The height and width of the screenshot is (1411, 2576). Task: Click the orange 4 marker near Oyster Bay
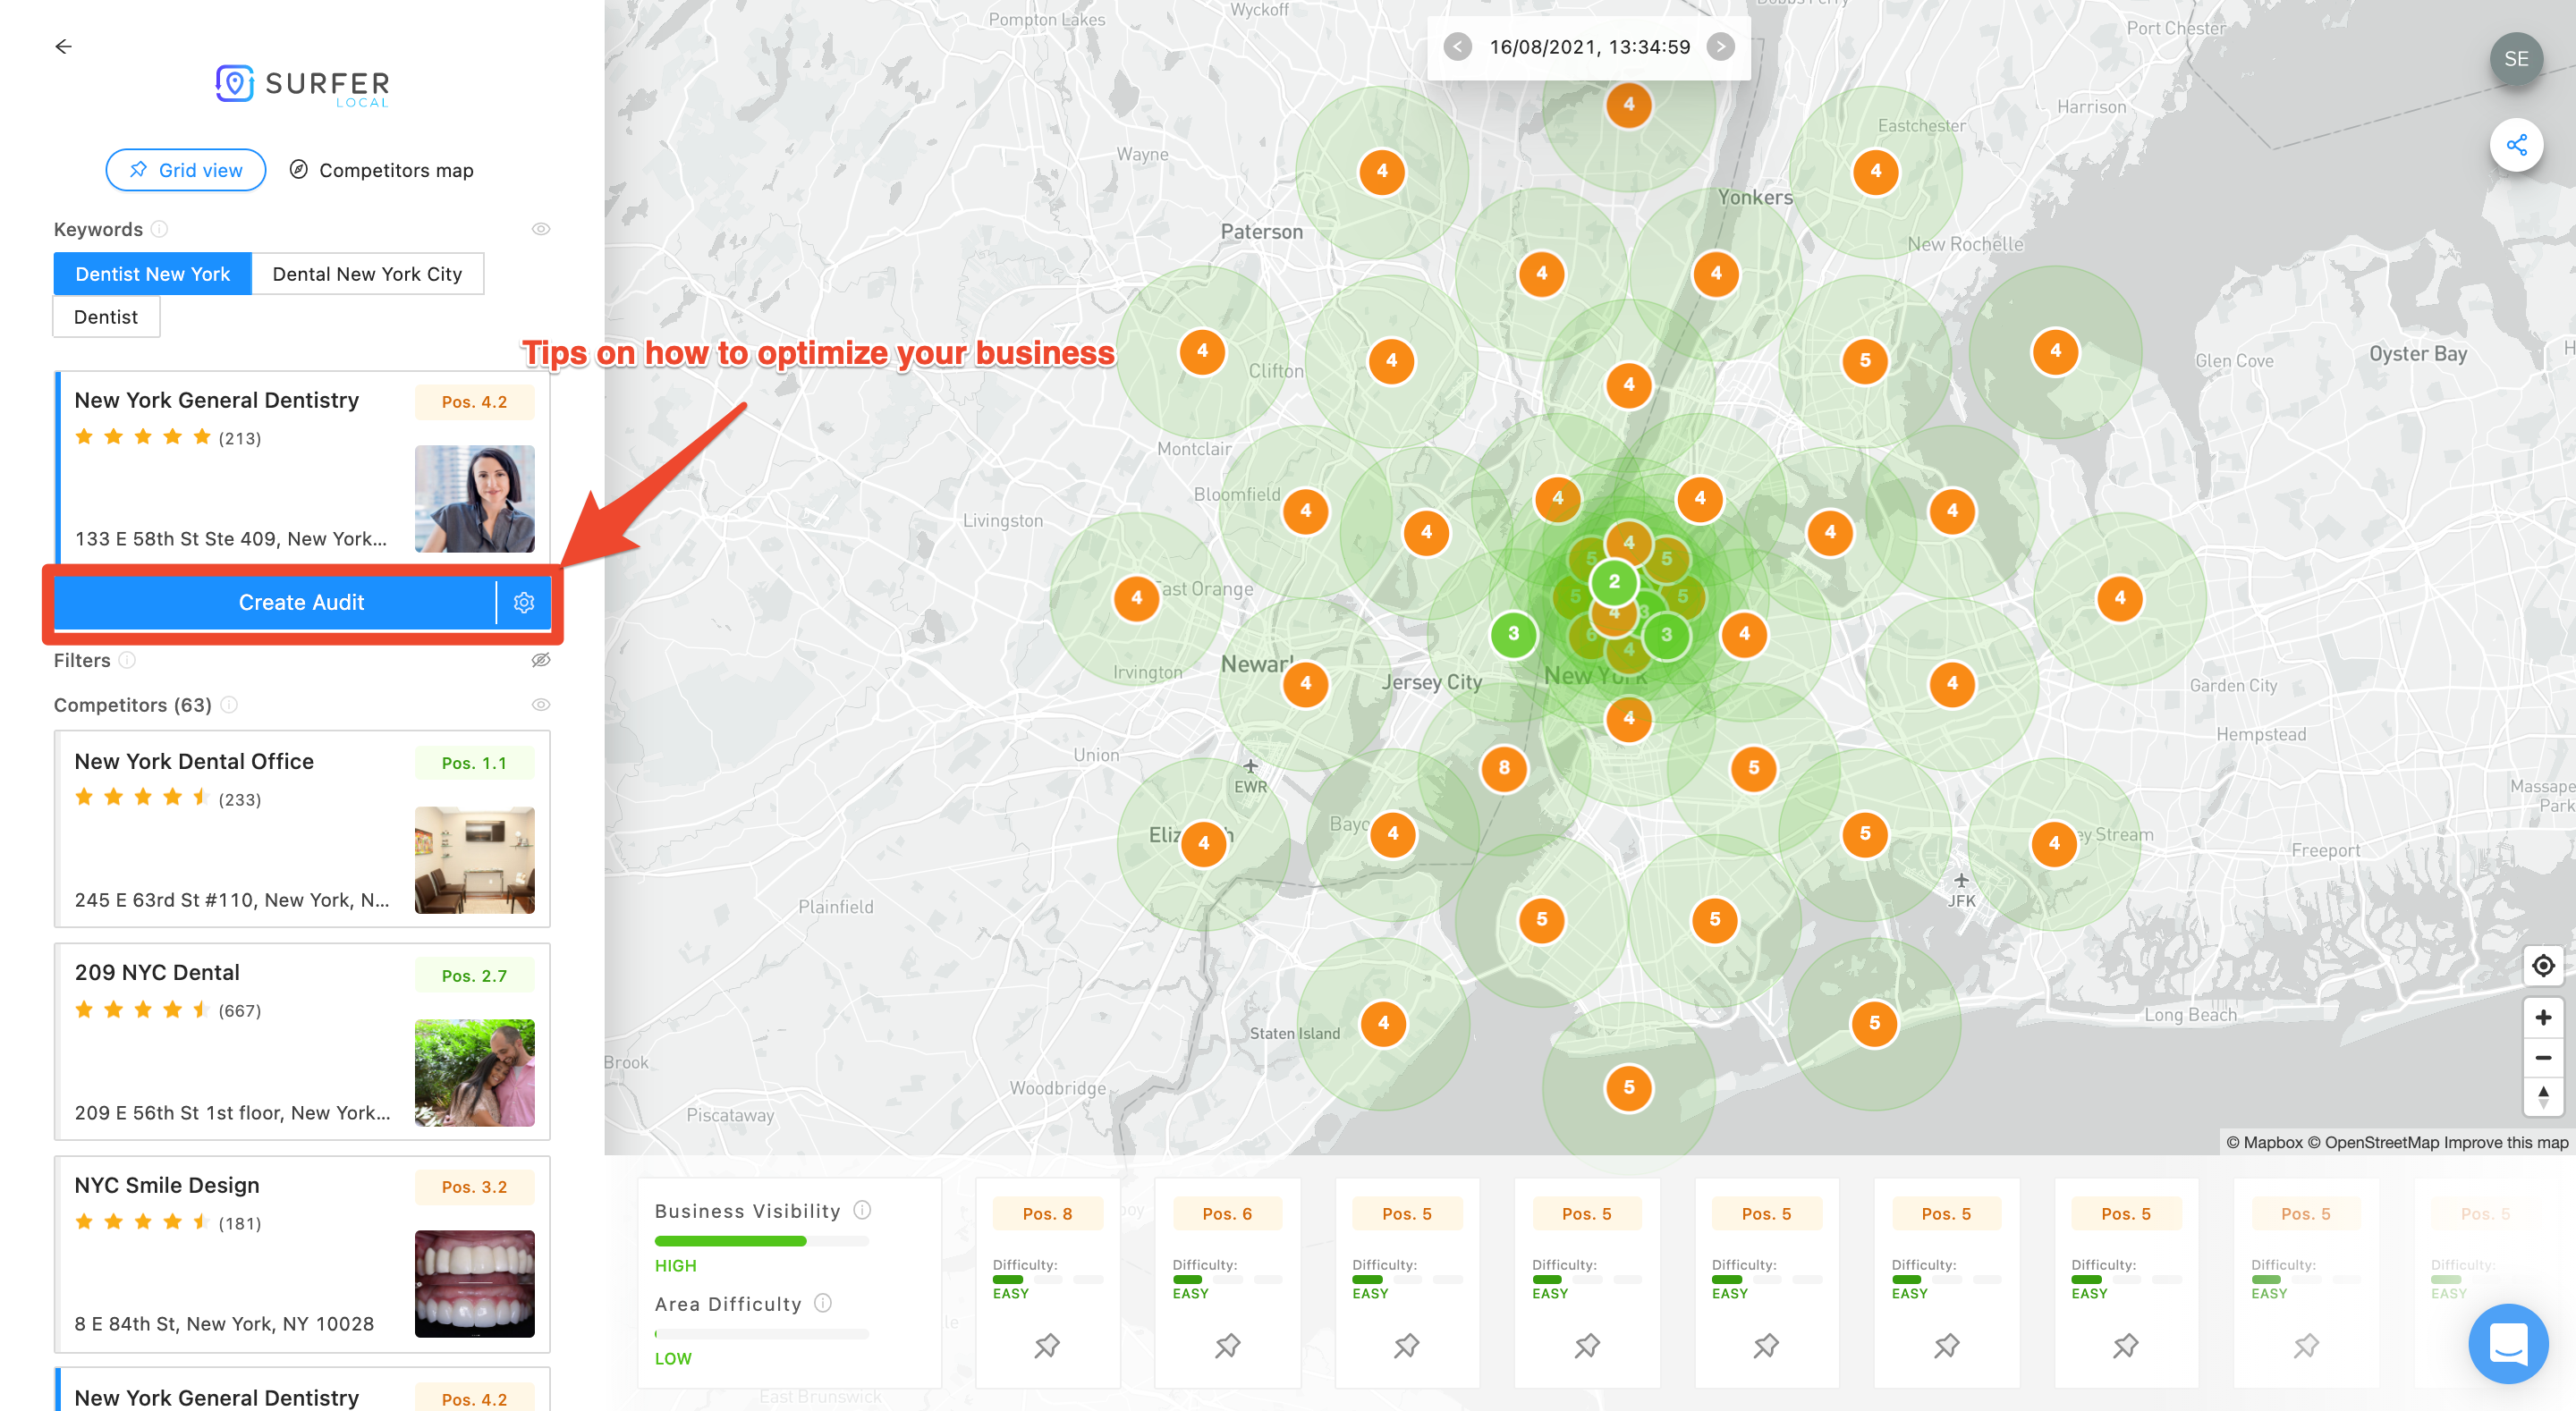(2055, 351)
